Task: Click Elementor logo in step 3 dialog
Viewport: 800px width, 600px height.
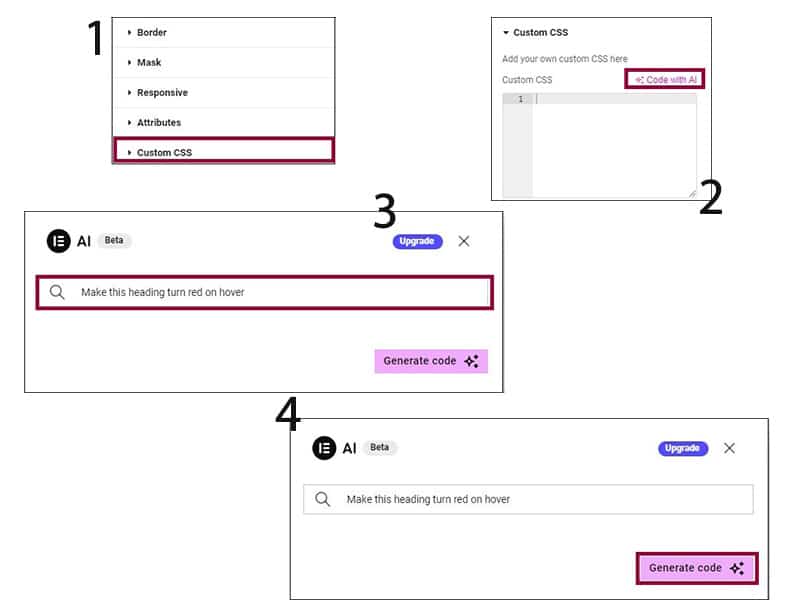Action: click(59, 241)
